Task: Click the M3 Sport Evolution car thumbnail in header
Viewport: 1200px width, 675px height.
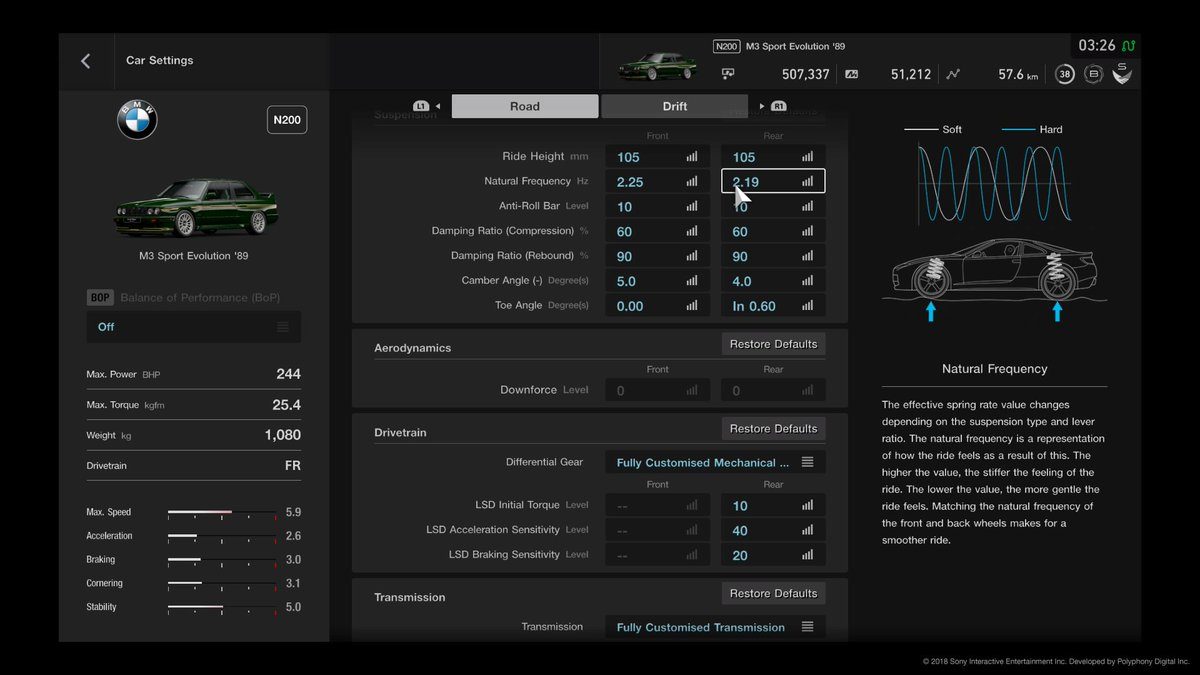Action: point(656,66)
